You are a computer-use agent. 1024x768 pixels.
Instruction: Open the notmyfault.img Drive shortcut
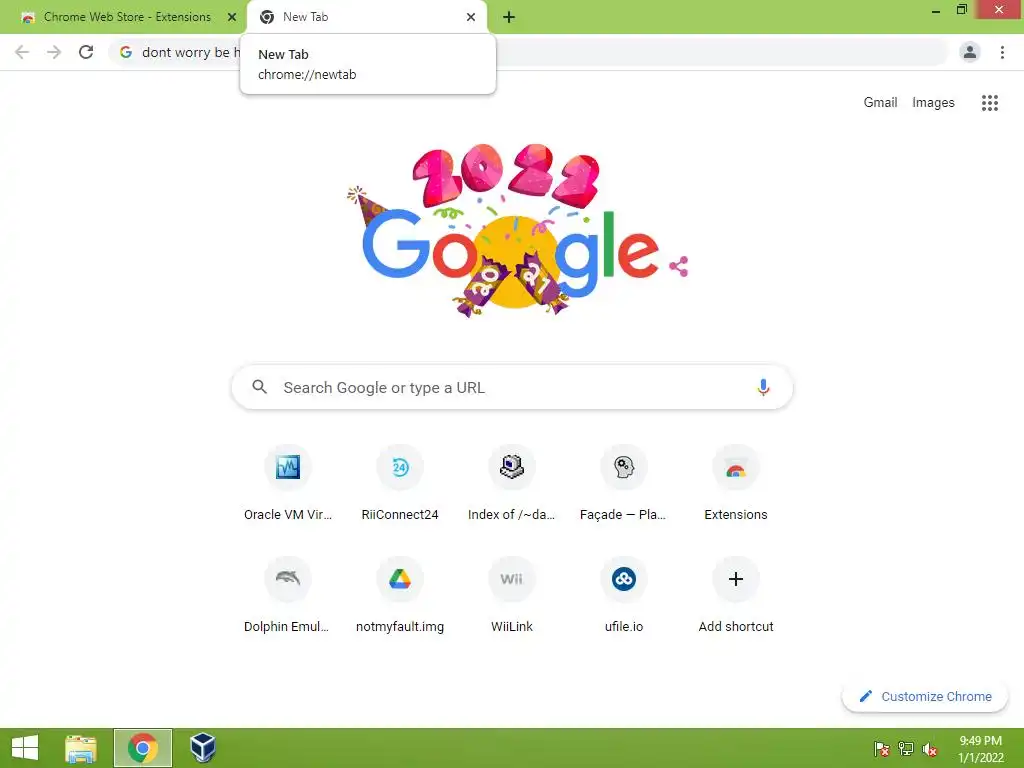coord(400,596)
